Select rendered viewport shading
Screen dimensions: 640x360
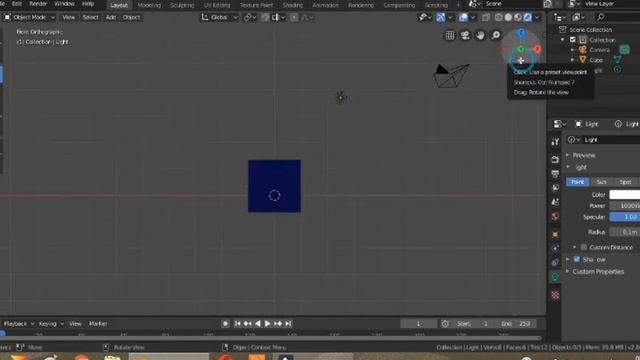pos(528,17)
